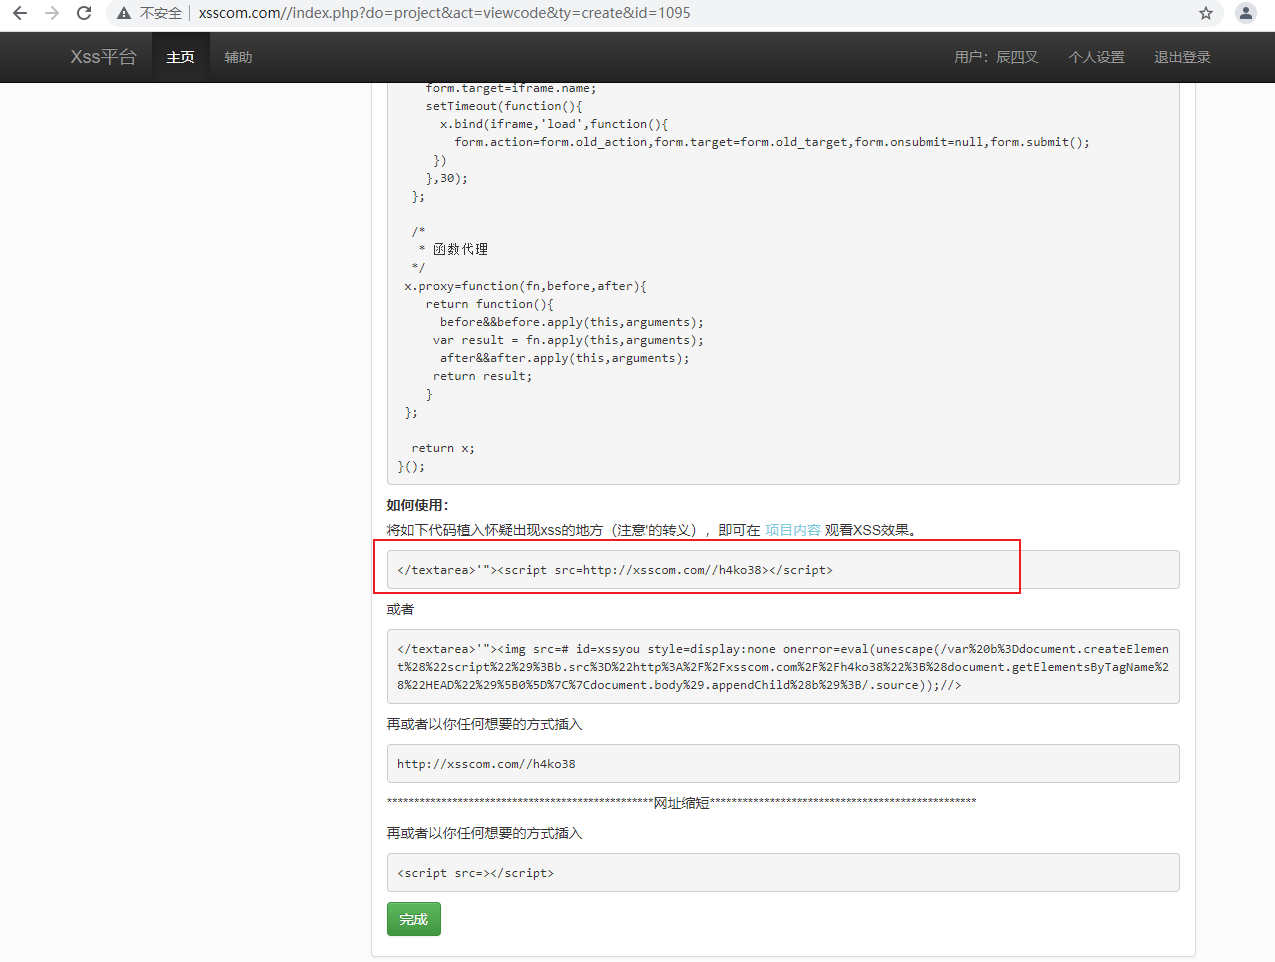
Task: Open the Xss平台 brand link
Action: 103,57
